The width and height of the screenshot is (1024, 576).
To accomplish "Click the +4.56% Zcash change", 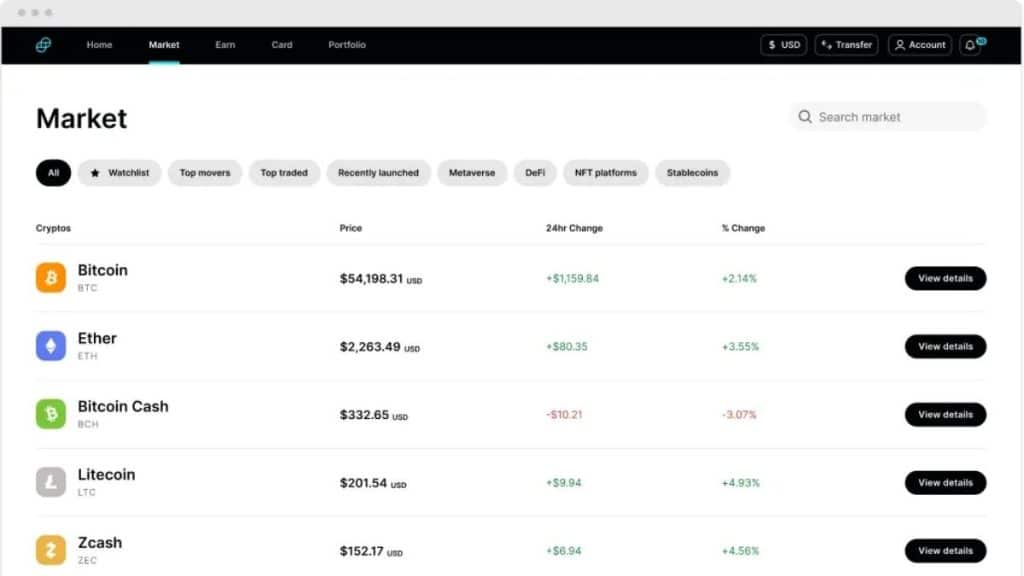I will point(741,551).
